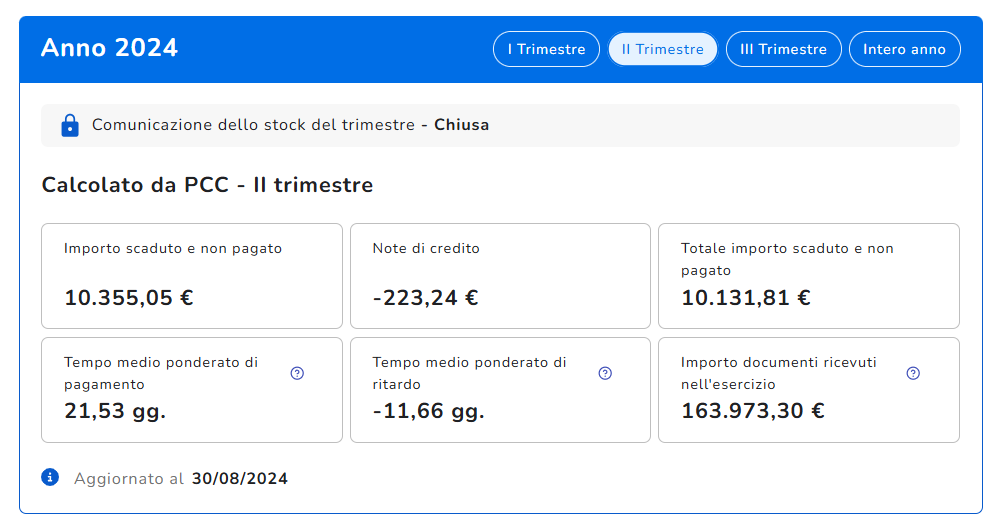Switch to the I Trimestre tab
This screenshot has height=525, width=994.
546,49
